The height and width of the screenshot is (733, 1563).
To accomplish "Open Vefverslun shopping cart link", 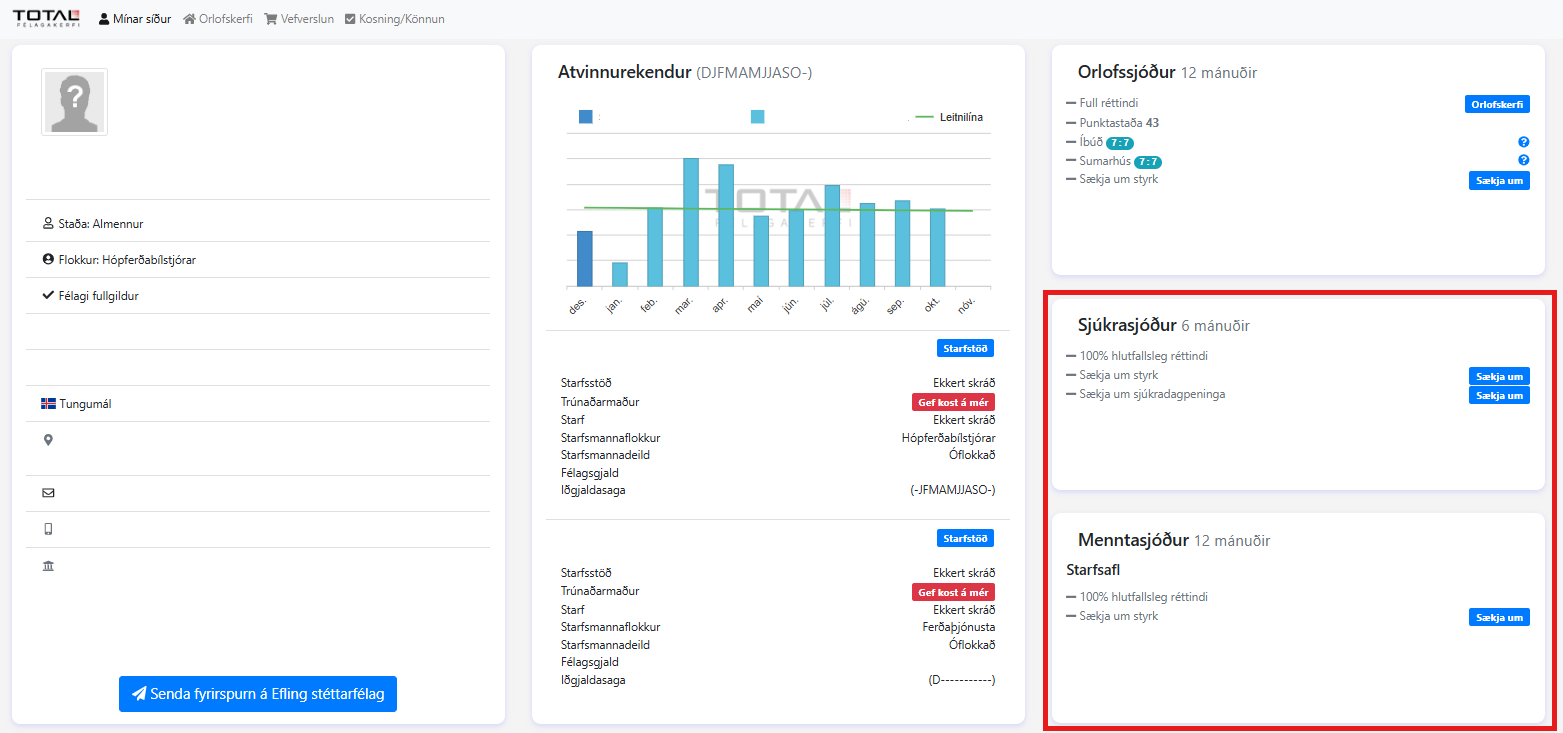I will 298,19.
